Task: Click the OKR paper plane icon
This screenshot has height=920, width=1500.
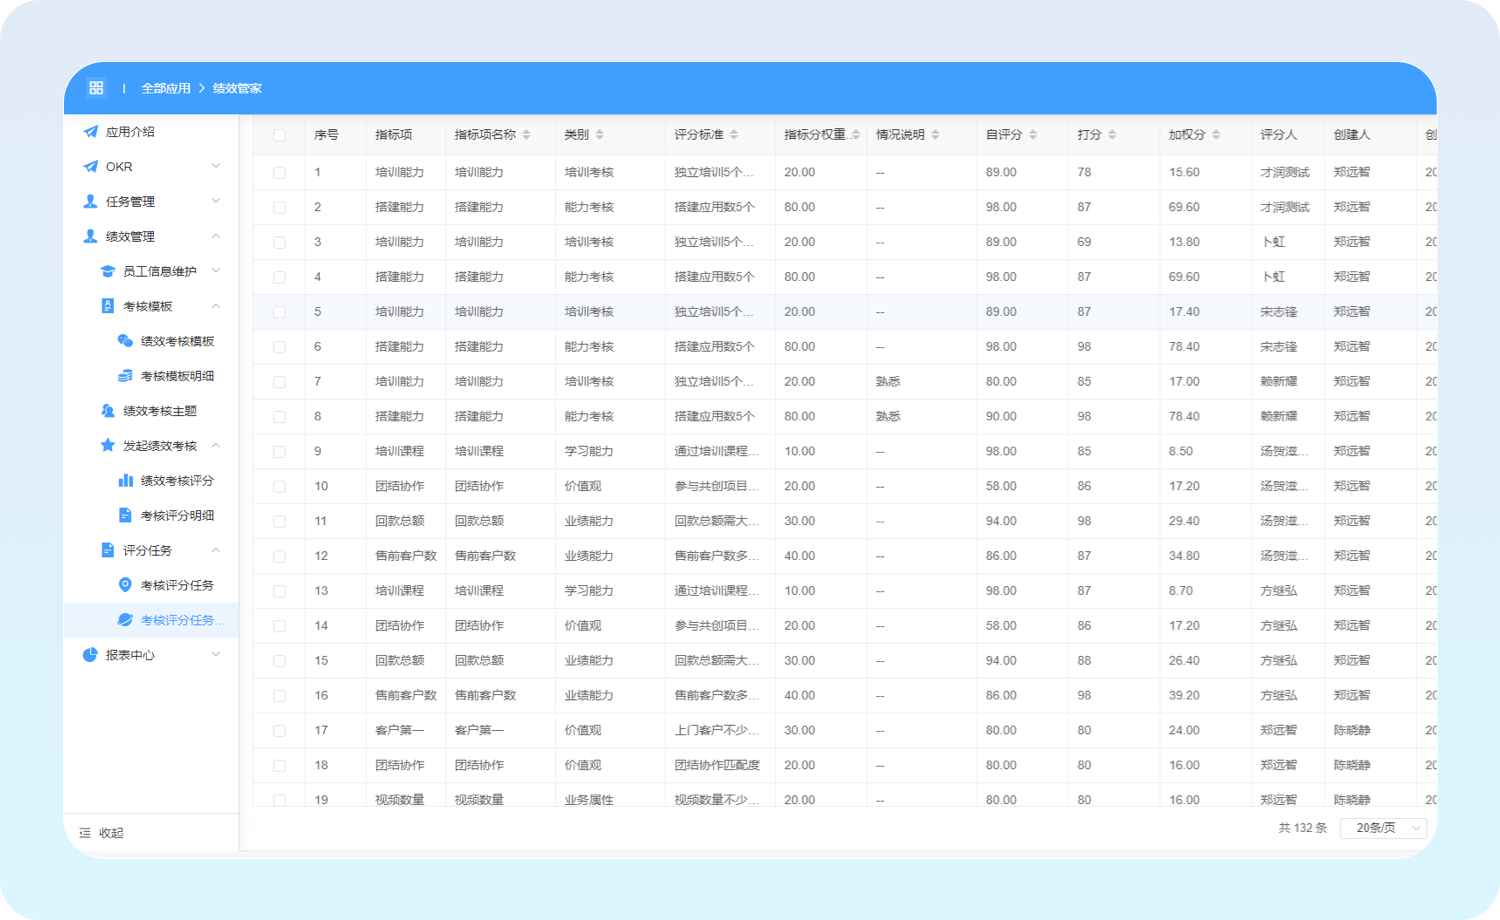Action: coord(91,167)
